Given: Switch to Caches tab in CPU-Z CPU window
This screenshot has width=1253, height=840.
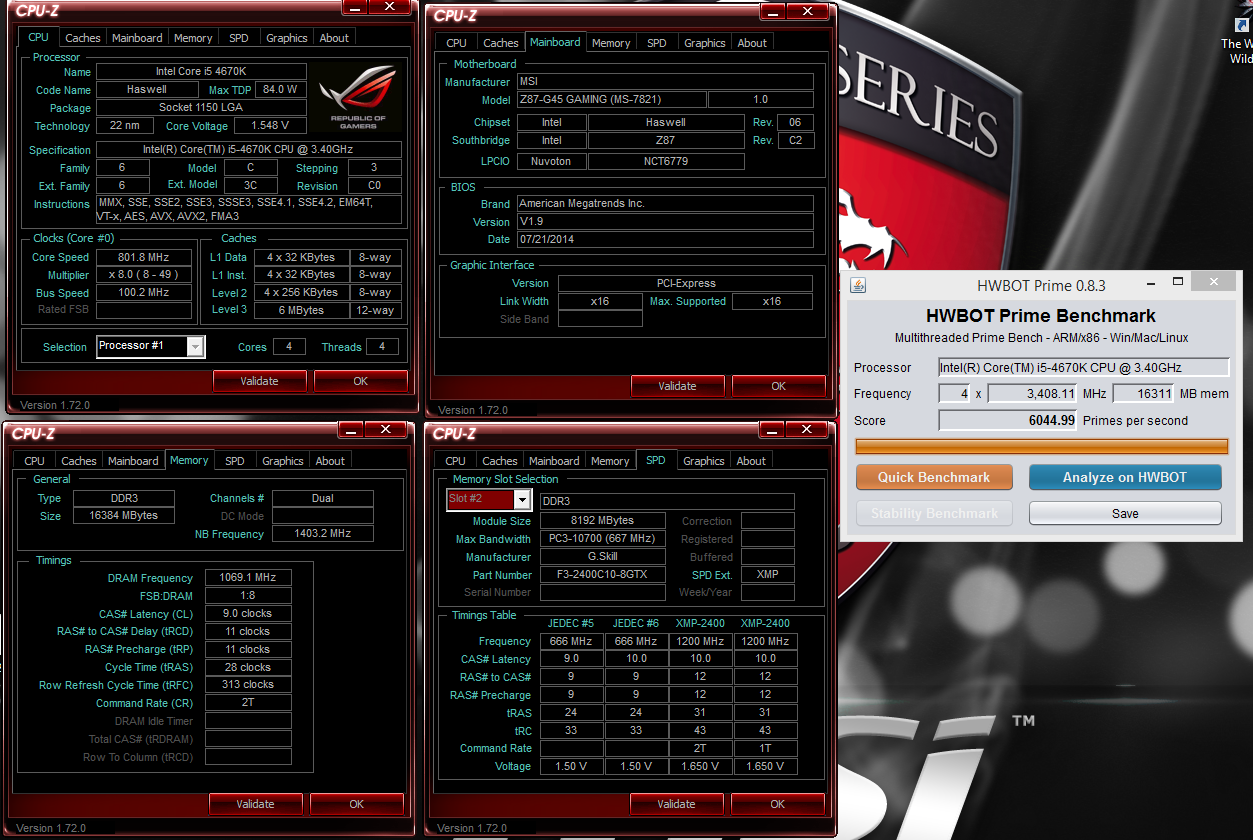Looking at the screenshot, I should coord(82,38).
